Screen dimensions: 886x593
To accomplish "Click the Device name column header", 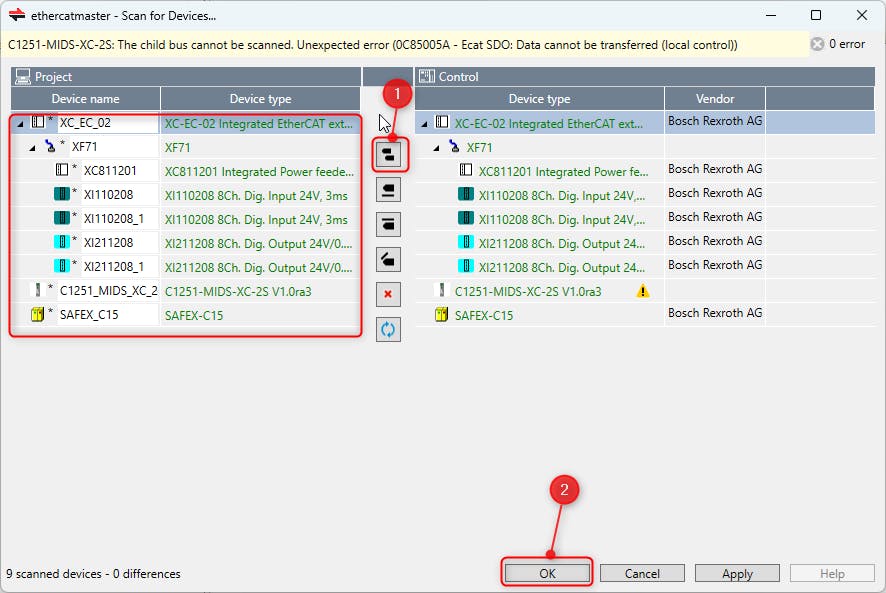I will tap(85, 99).
